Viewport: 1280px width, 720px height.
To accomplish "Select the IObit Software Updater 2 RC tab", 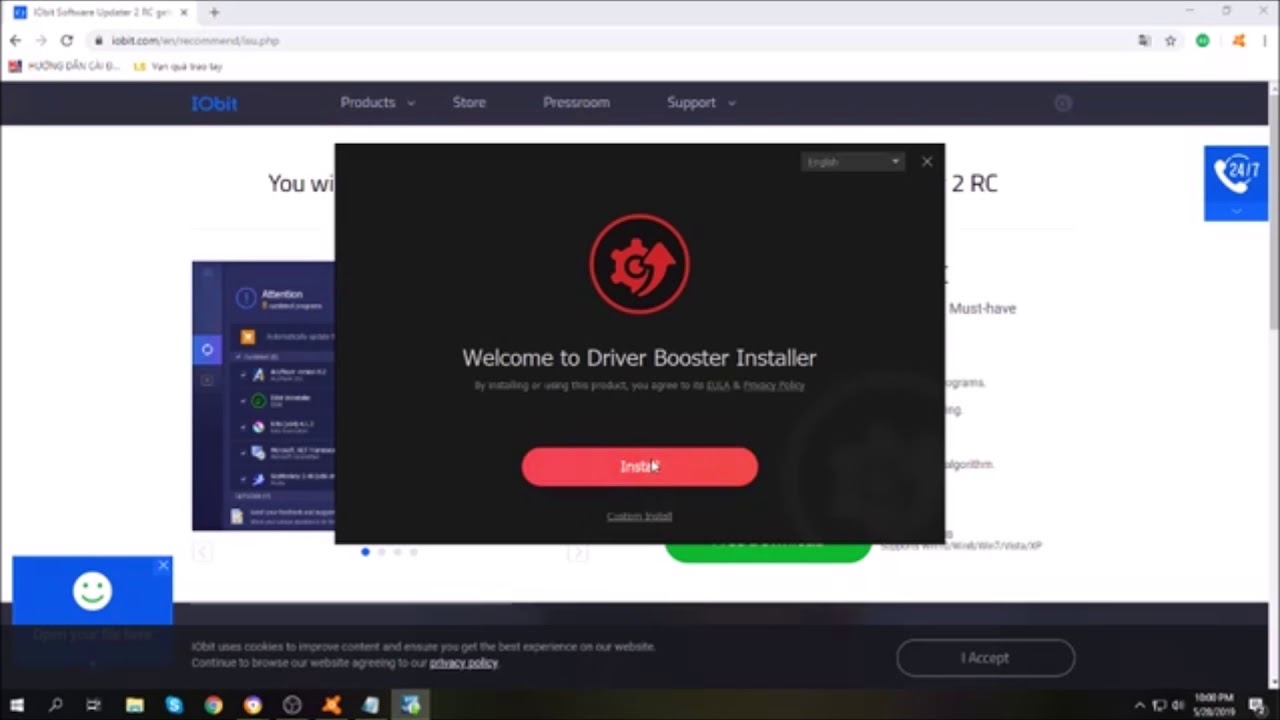I will click(102, 13).
